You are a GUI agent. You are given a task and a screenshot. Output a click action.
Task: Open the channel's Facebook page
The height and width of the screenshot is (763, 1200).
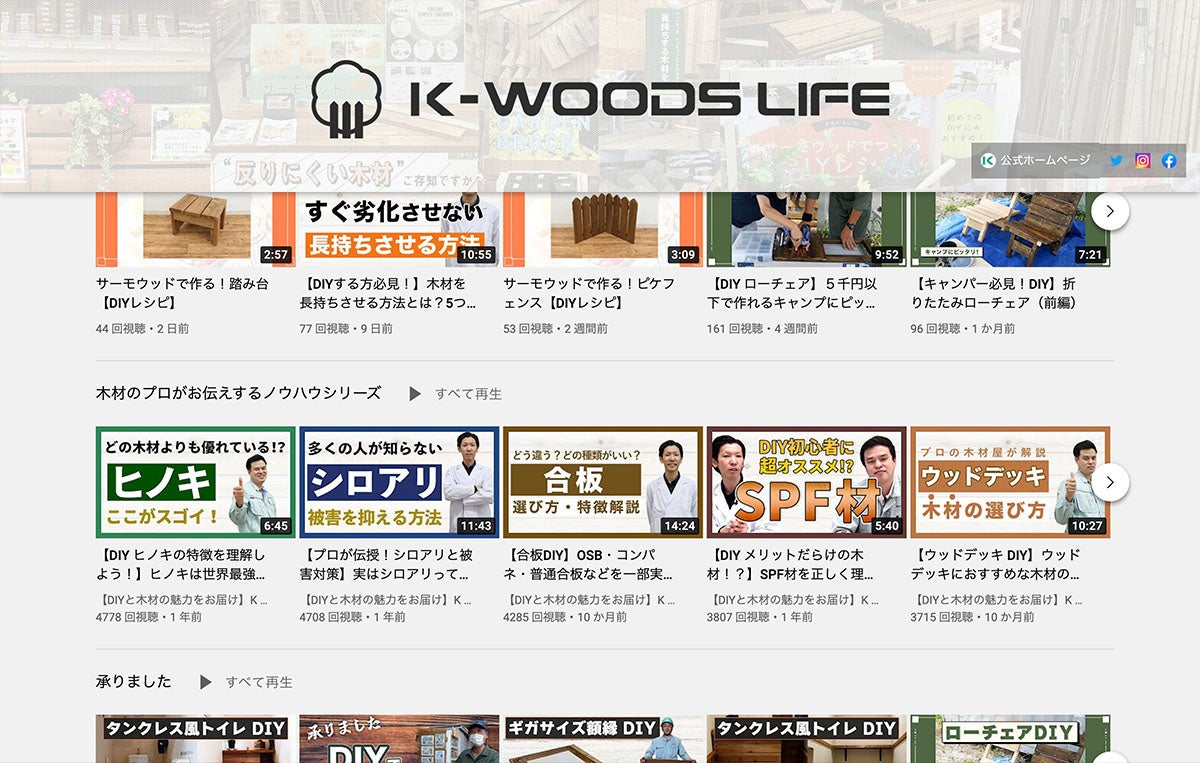1169,159
